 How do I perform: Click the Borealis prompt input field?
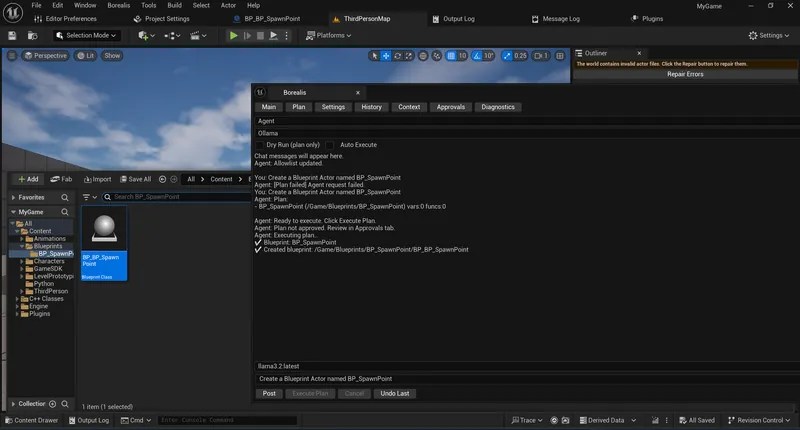527,379
